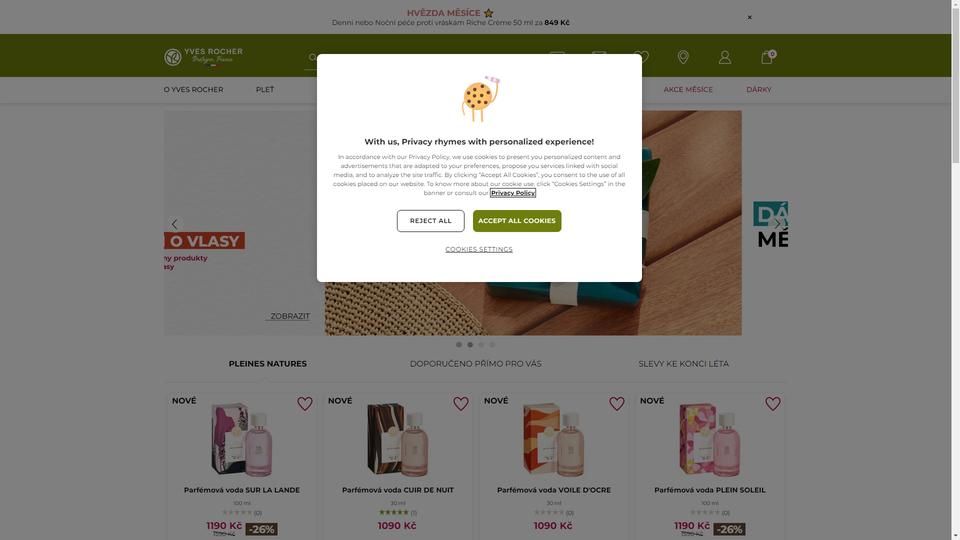The image size is (960, 540).
Task: Click the Yves Rocher logo
Action: point(203,56)
